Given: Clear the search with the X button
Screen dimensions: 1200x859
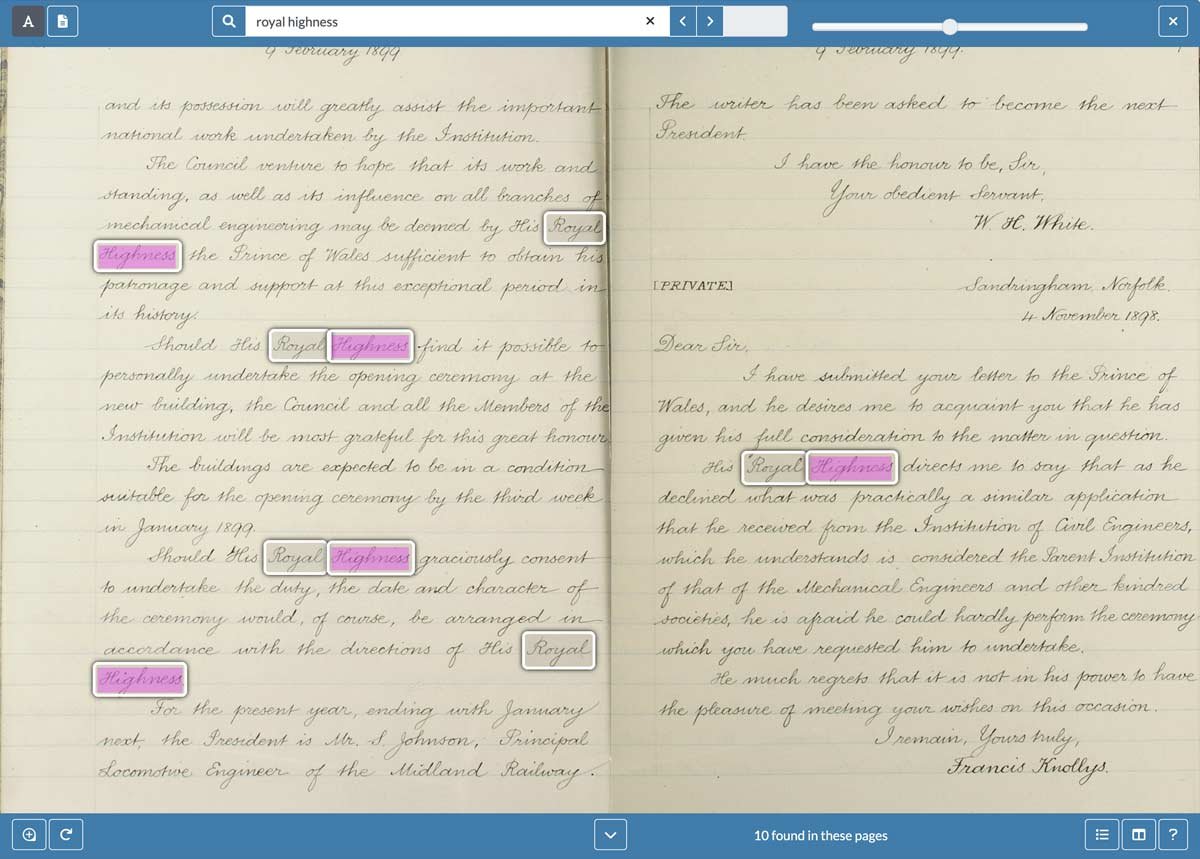Looking at the screenshot, I should point(650,20).
